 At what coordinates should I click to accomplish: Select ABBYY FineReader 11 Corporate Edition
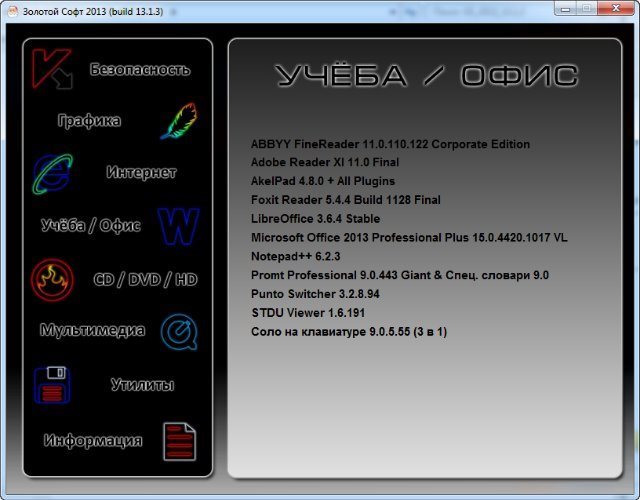pos(390,144)
